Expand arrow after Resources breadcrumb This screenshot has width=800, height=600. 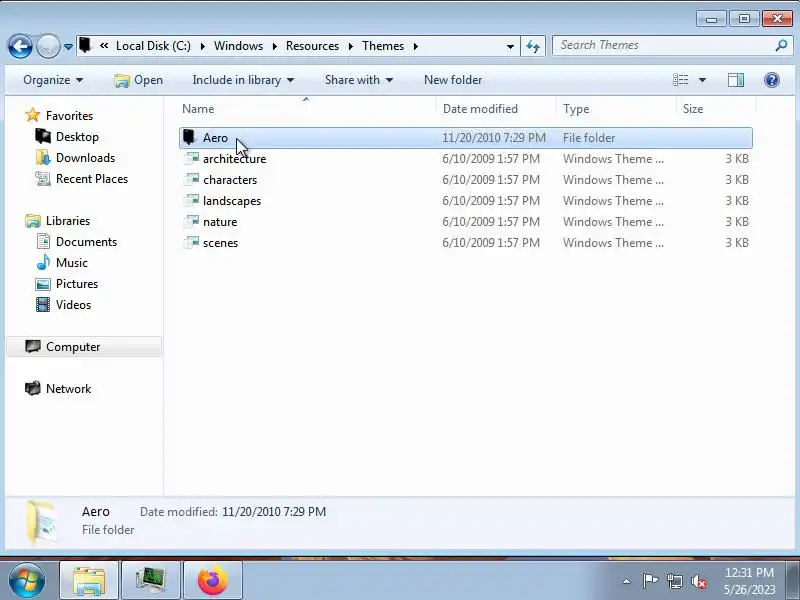pos(351,46)
